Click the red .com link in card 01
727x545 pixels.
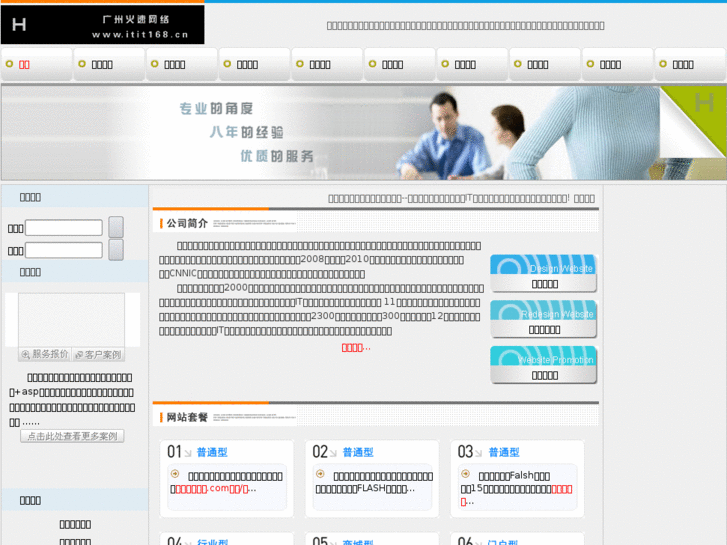click(x=212, y=488)
